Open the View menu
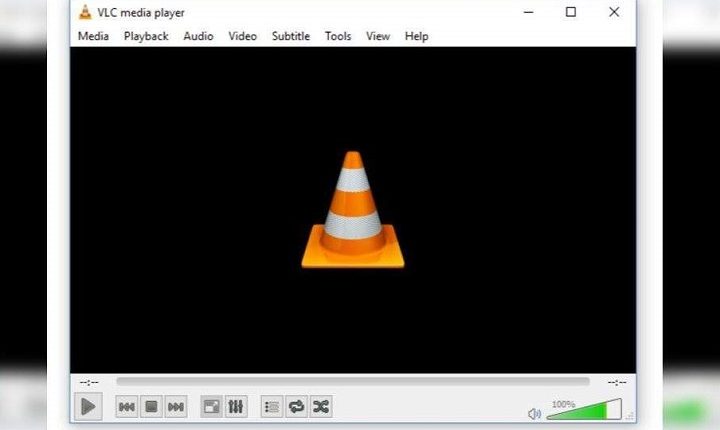 [378, 36]
